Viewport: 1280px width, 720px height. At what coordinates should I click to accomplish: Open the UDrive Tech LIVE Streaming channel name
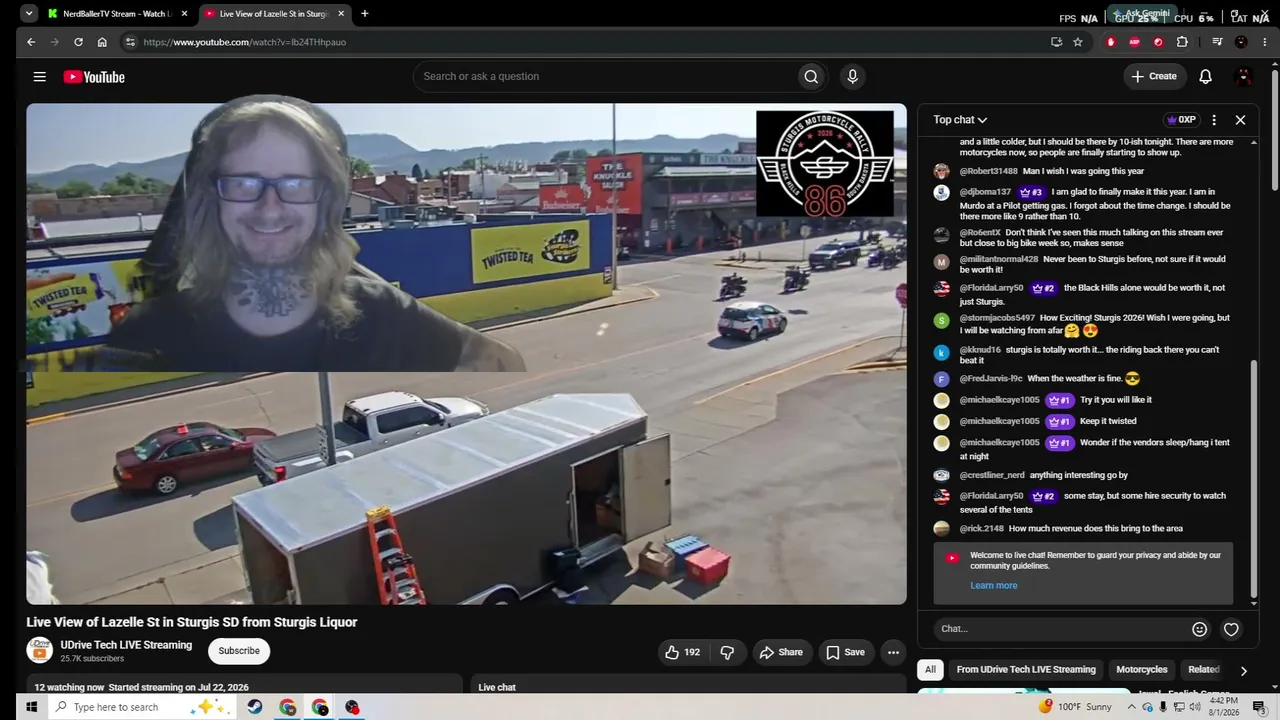tap(126, 645)
